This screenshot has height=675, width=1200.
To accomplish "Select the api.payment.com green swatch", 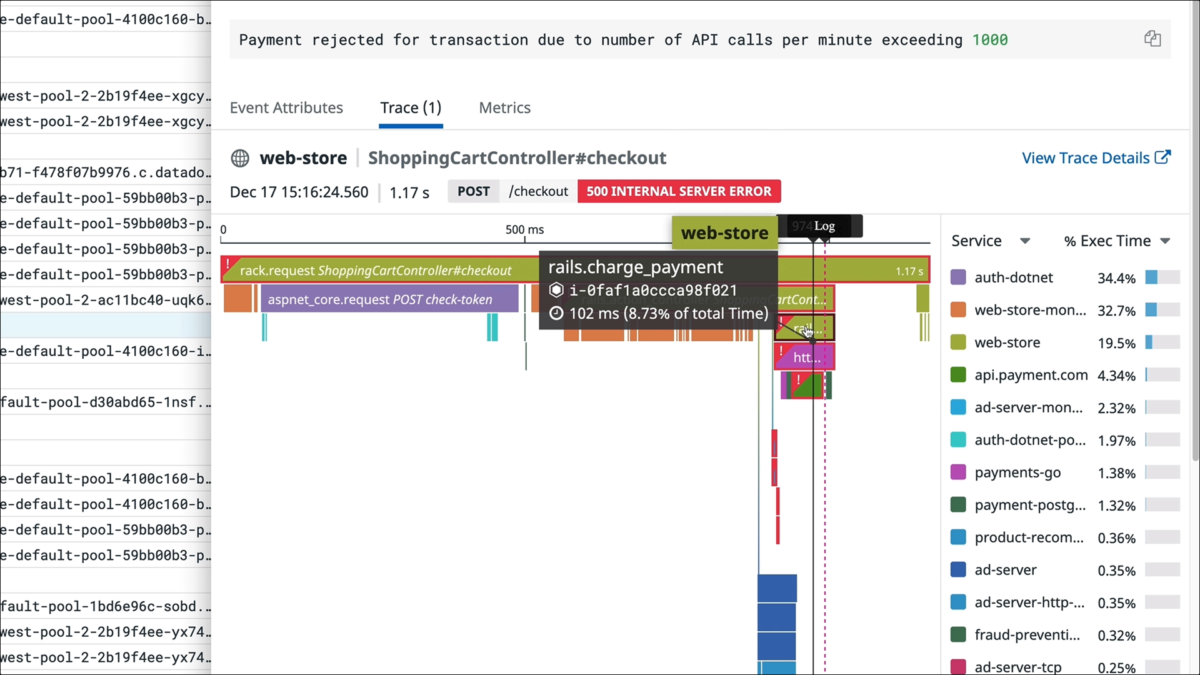I will (958, 375).
